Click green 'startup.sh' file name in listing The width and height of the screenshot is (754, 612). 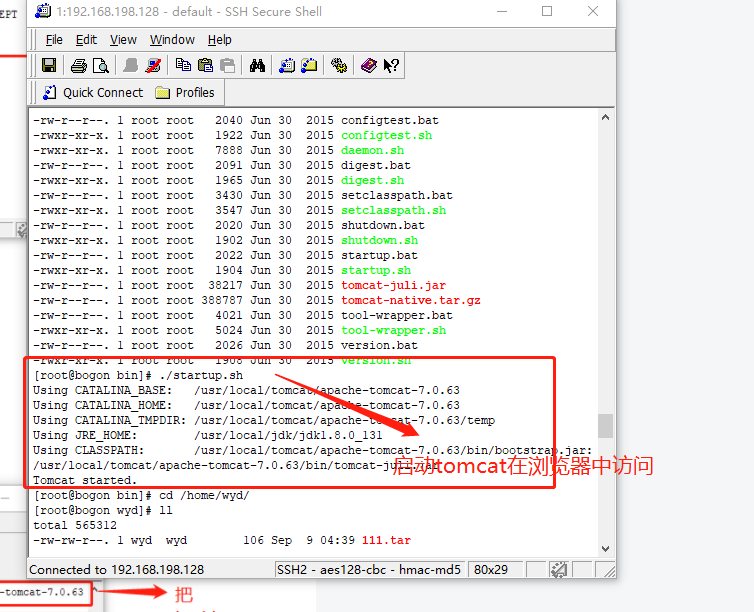coord(376,270)
